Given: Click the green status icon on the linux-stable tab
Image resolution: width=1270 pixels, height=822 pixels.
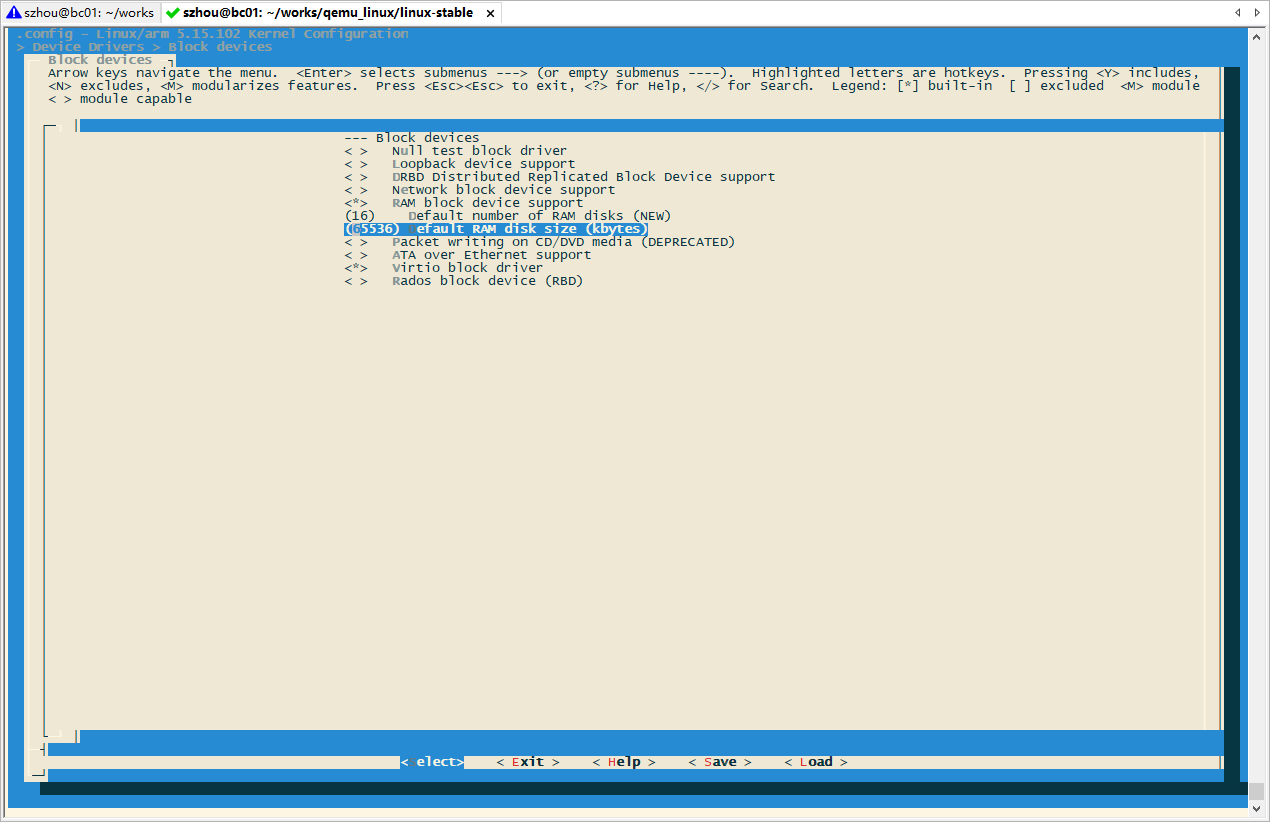Looking at the screenshot, I should pyautogui.click(x=174, y=13).
